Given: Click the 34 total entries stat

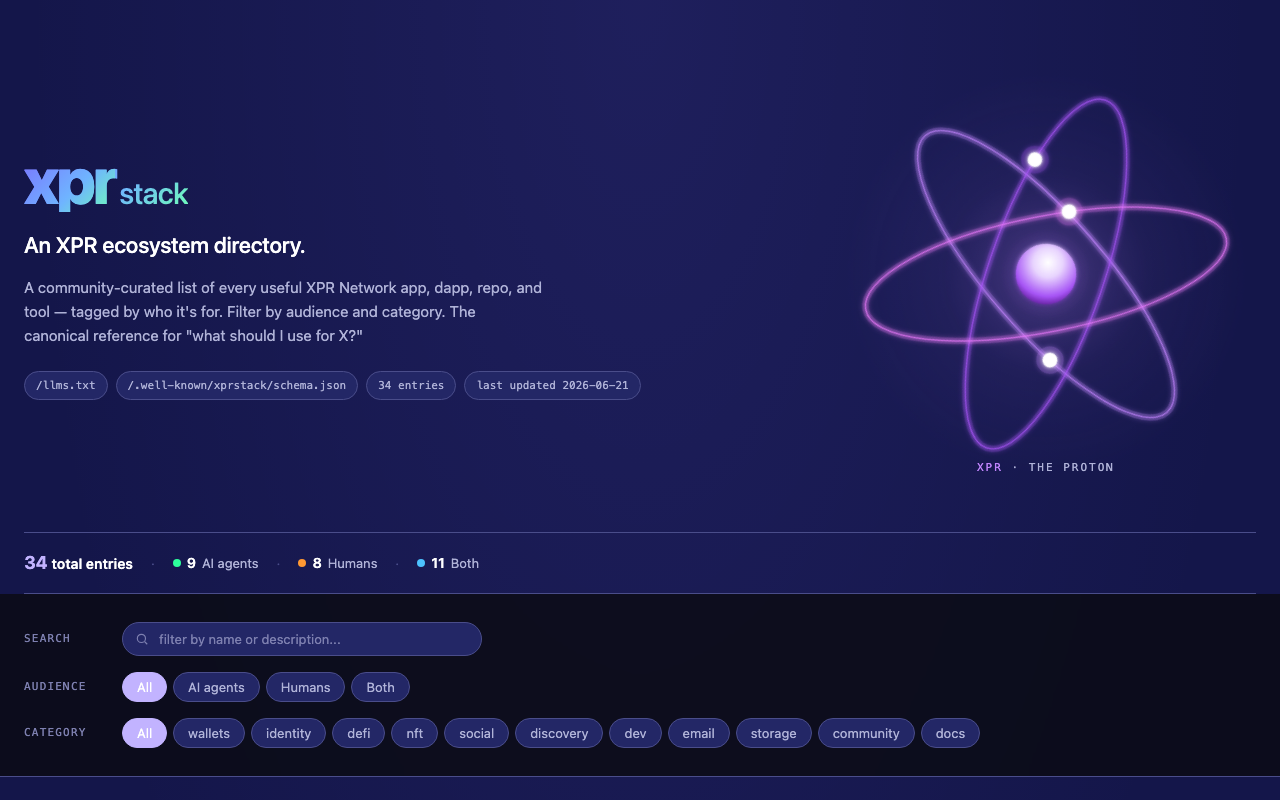Looking at the screenshot, I should [78, 563].
